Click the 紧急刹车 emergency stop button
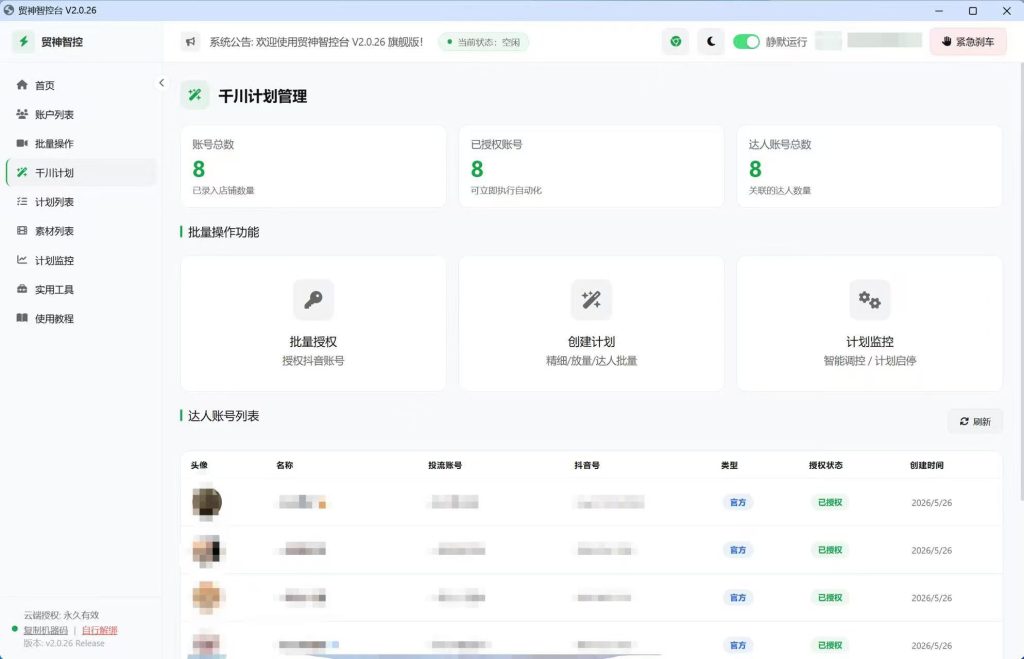This screenshot has width=1024, height=659. pos(968,42)
